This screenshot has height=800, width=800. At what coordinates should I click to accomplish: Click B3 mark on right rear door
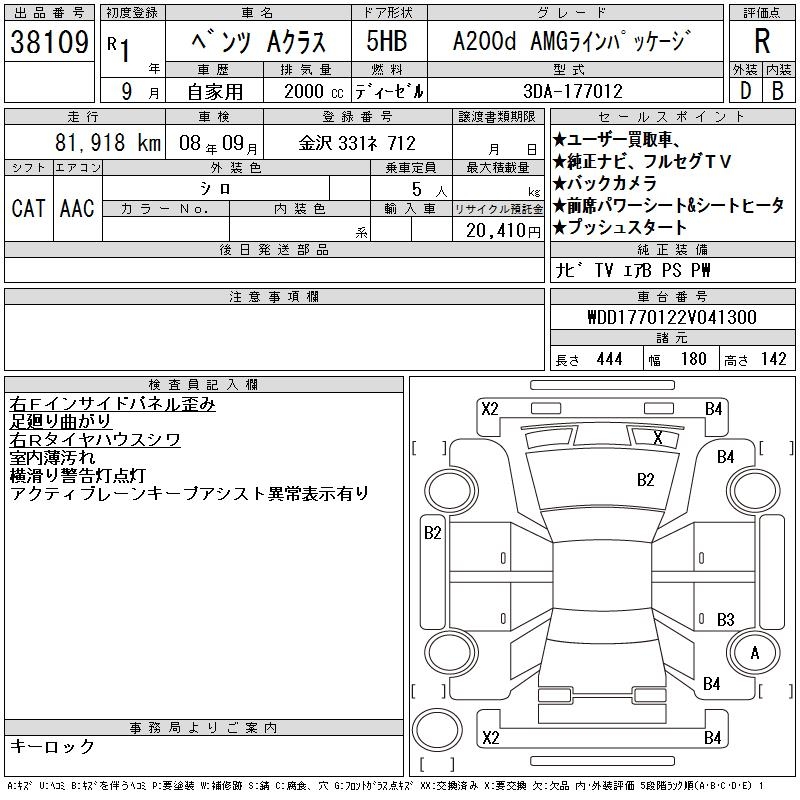[x=726, y=619]
